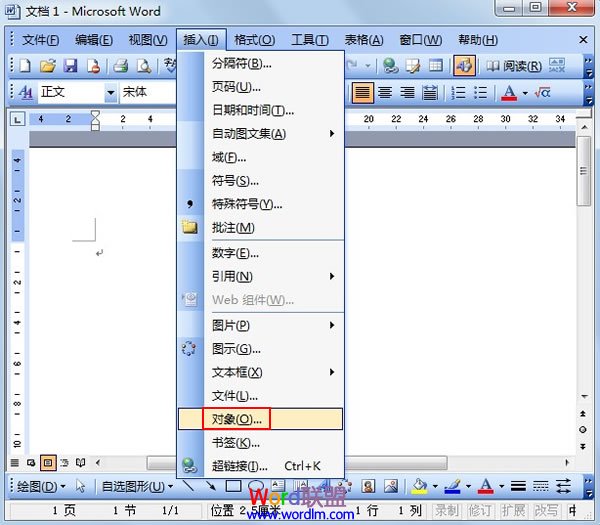Open the 编辑(E) menu
This screenshot has width=600, height=525.
tap(94, 40)
